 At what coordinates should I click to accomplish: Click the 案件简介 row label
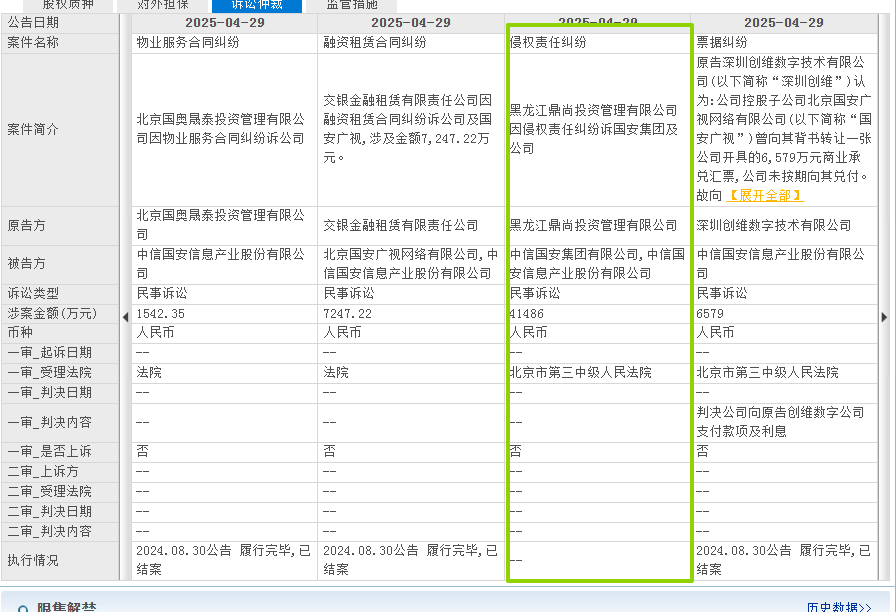[x=33, y=130]
